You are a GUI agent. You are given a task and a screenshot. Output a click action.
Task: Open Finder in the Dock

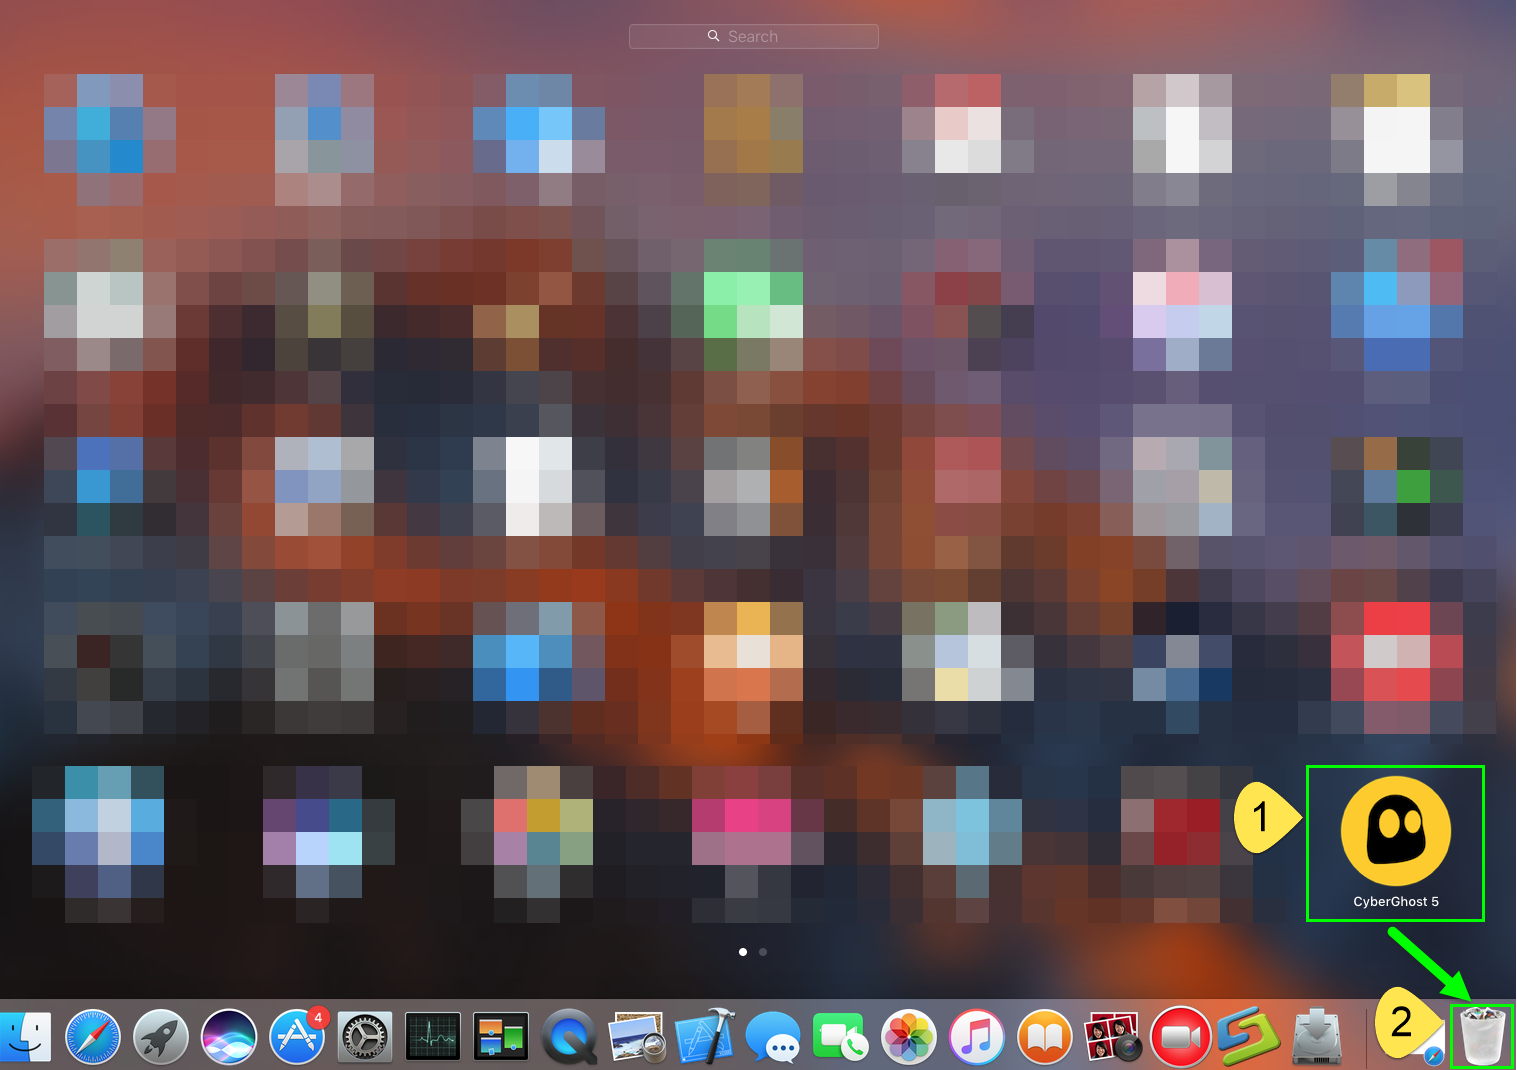click(25, 1037)
